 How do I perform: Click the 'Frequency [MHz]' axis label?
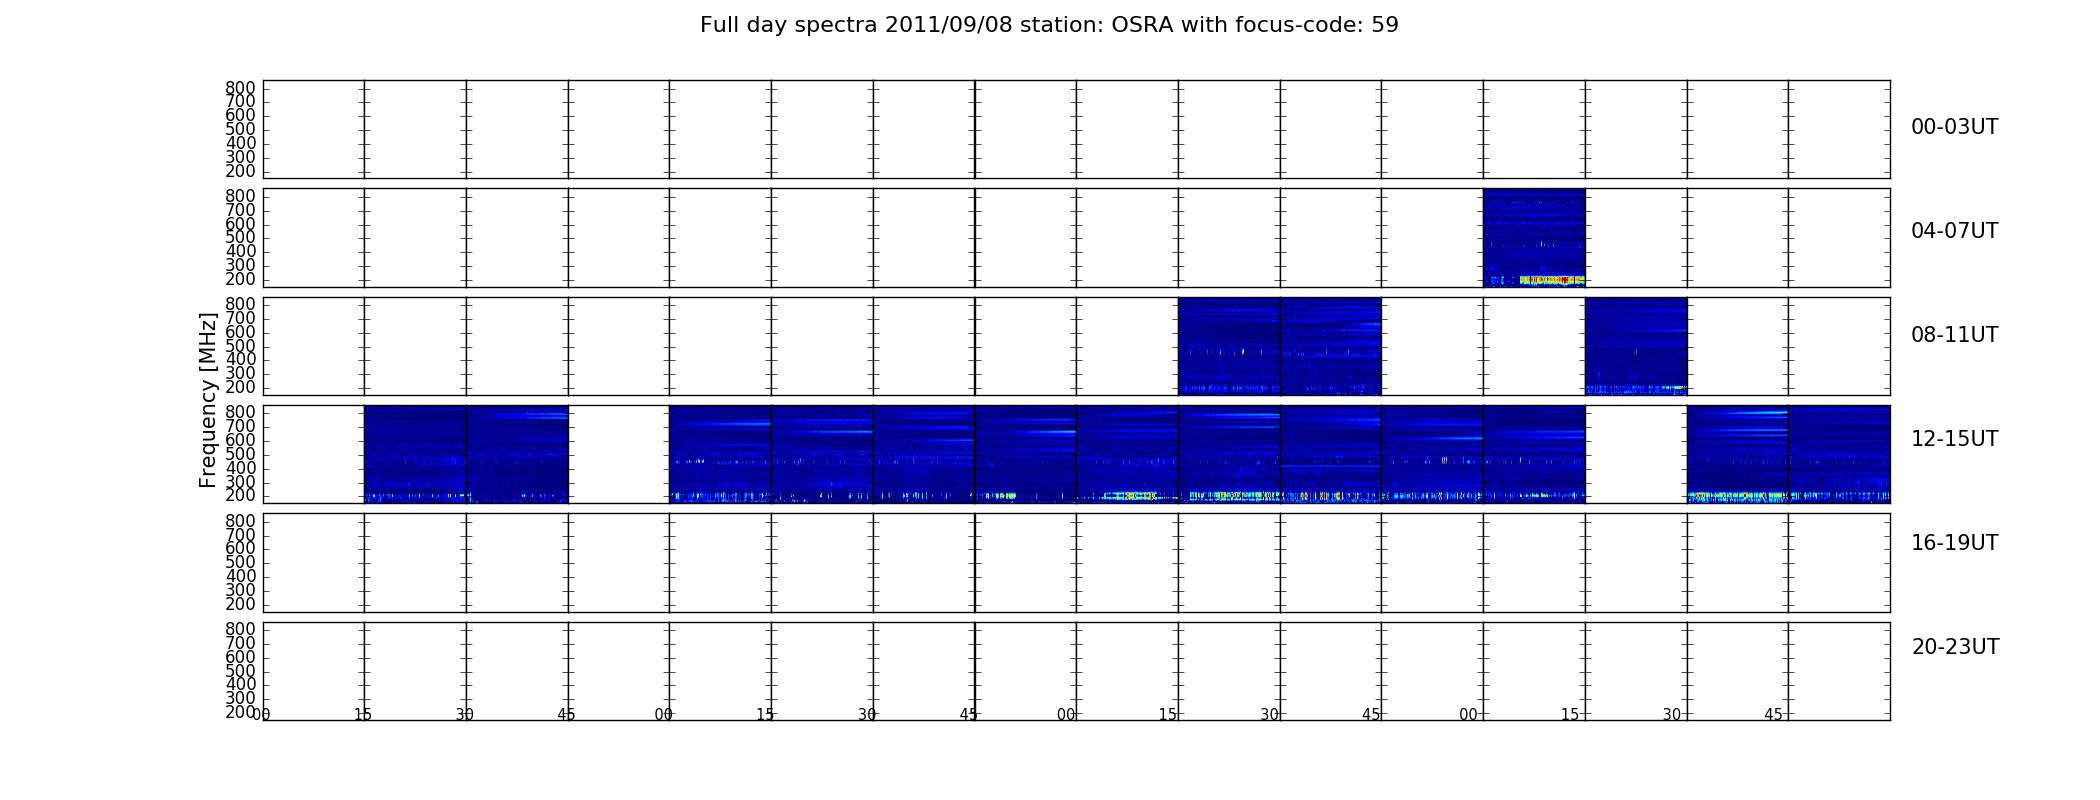[x=208, y=400]
